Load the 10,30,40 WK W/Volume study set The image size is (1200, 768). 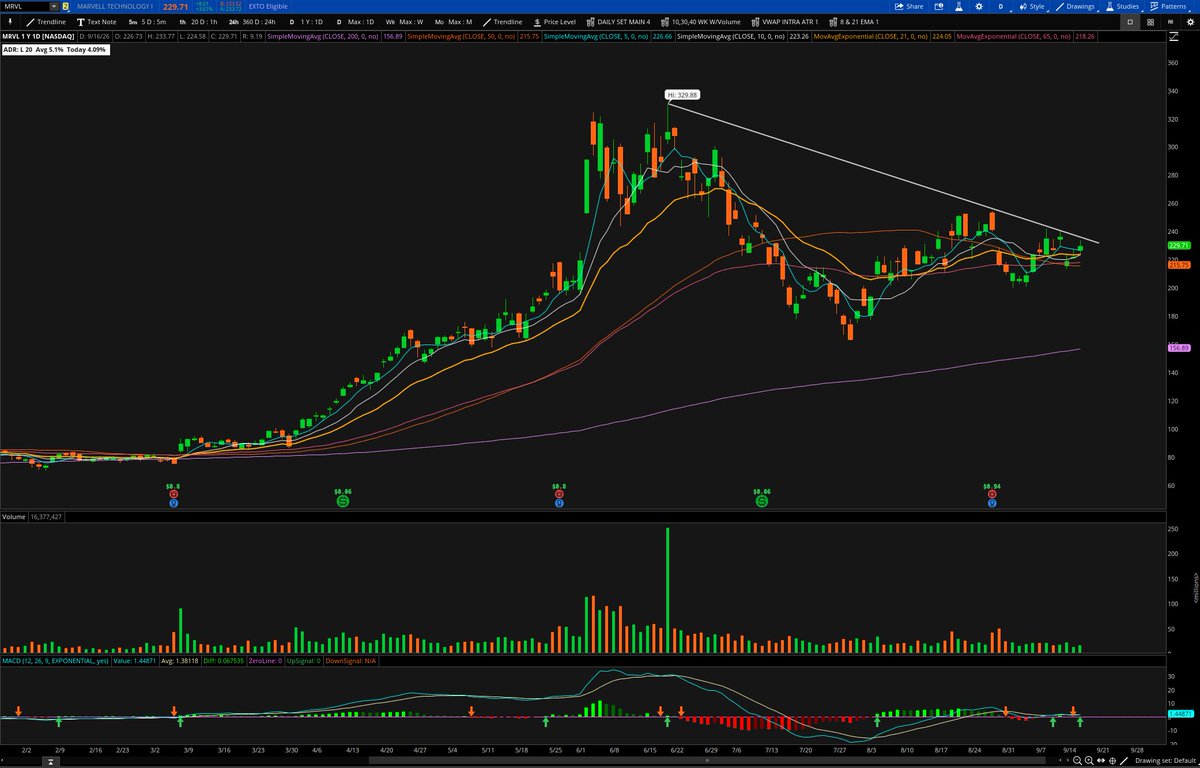click(700, 21)
